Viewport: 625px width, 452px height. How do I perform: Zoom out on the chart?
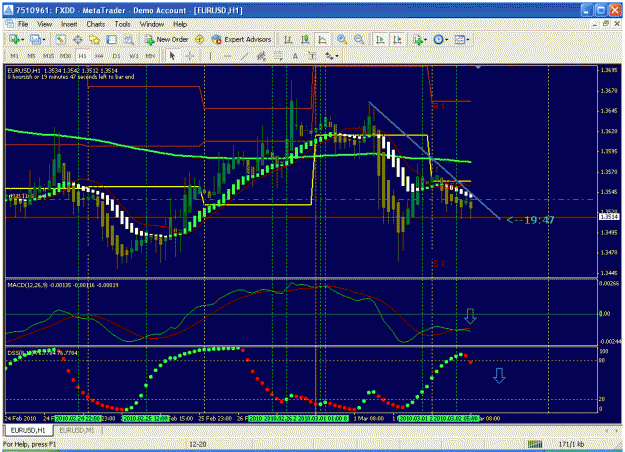[359, 39]
